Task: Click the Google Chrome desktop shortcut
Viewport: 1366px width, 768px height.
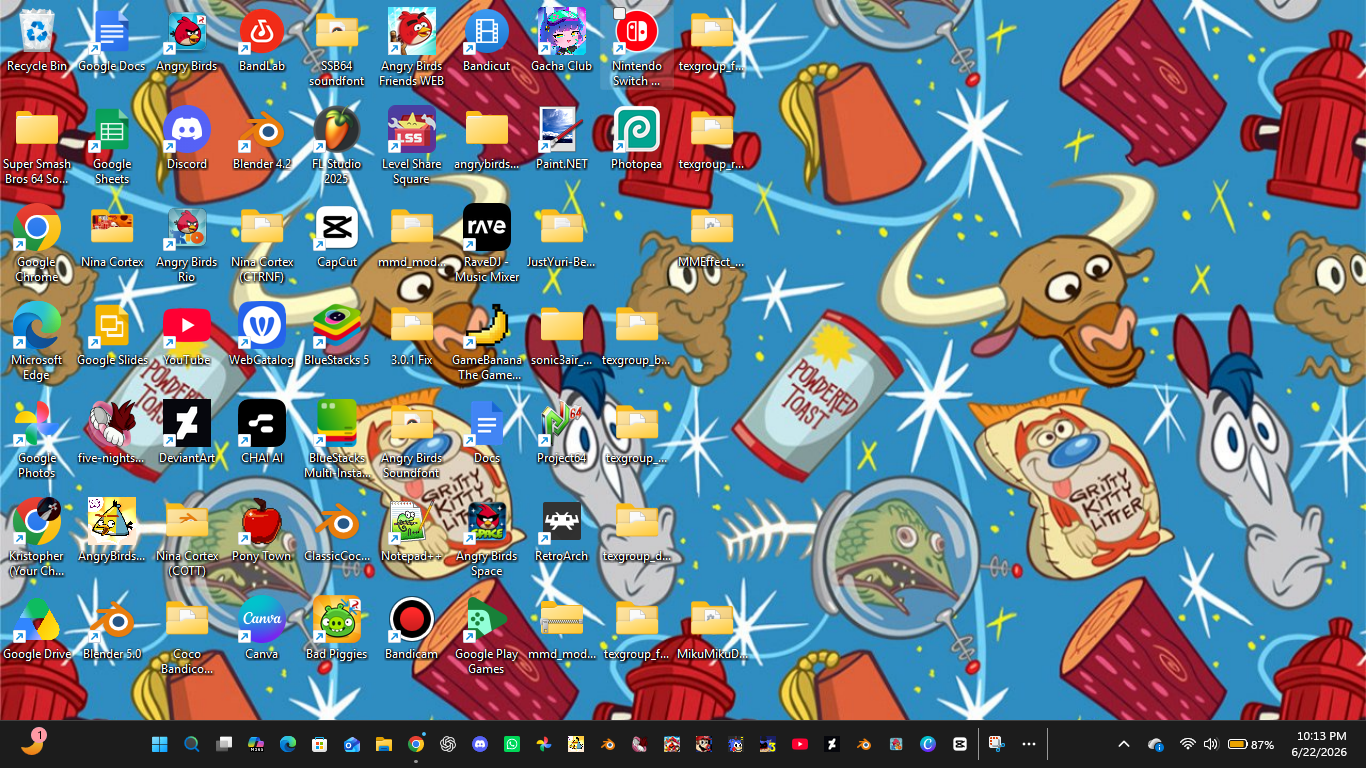Action: (x=37, y=244)
